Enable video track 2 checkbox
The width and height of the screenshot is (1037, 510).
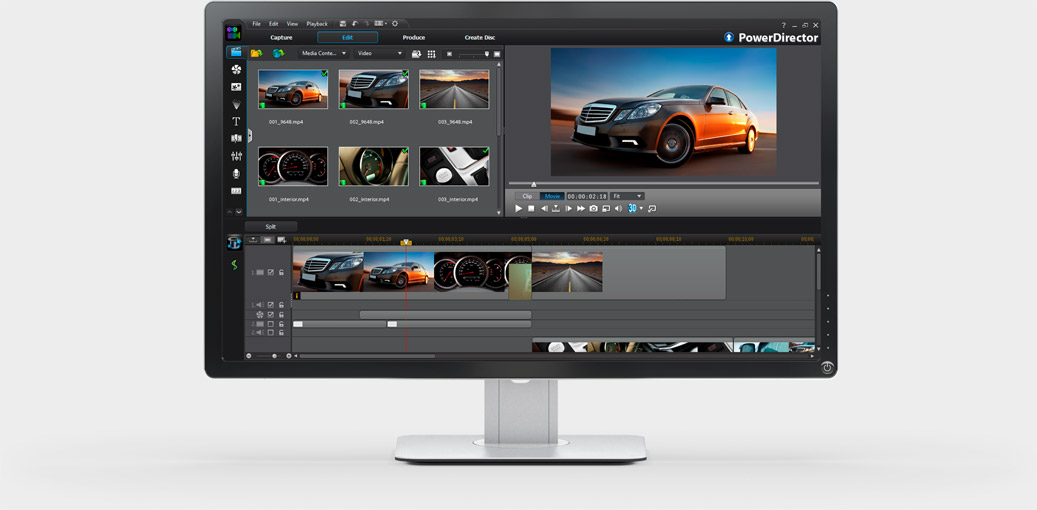(270, 325)
